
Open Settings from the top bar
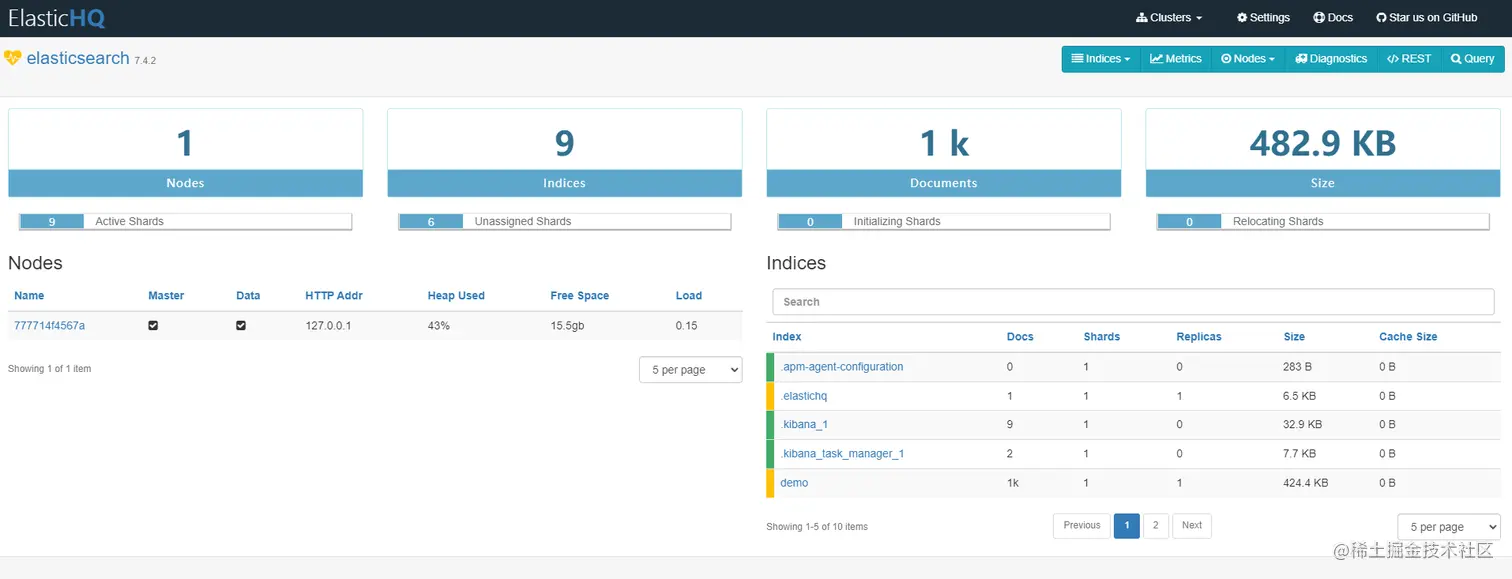click(x=1263, y=18)
